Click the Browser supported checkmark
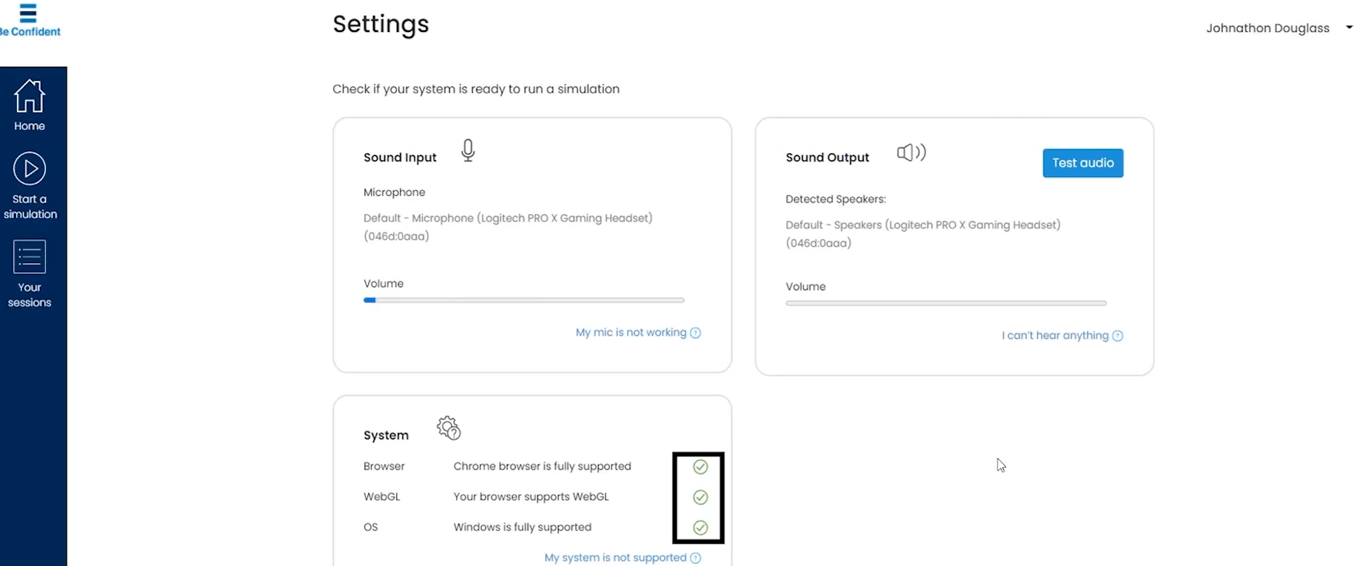 click(x=700, y=467)
